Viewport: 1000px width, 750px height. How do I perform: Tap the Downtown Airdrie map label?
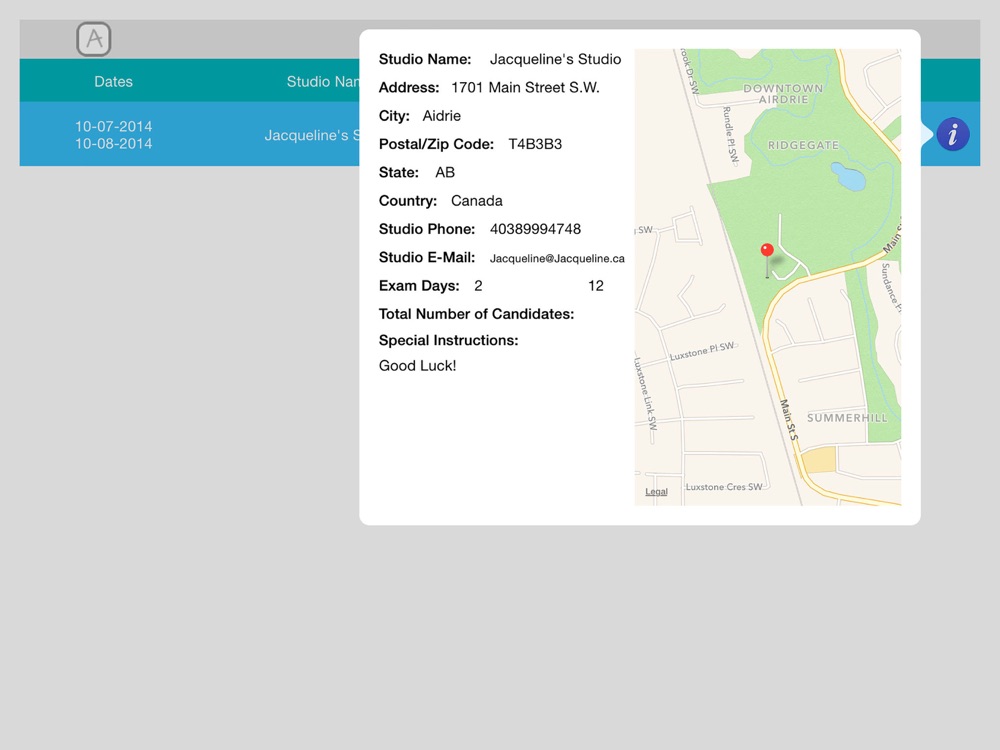click(x=783, y=94)
